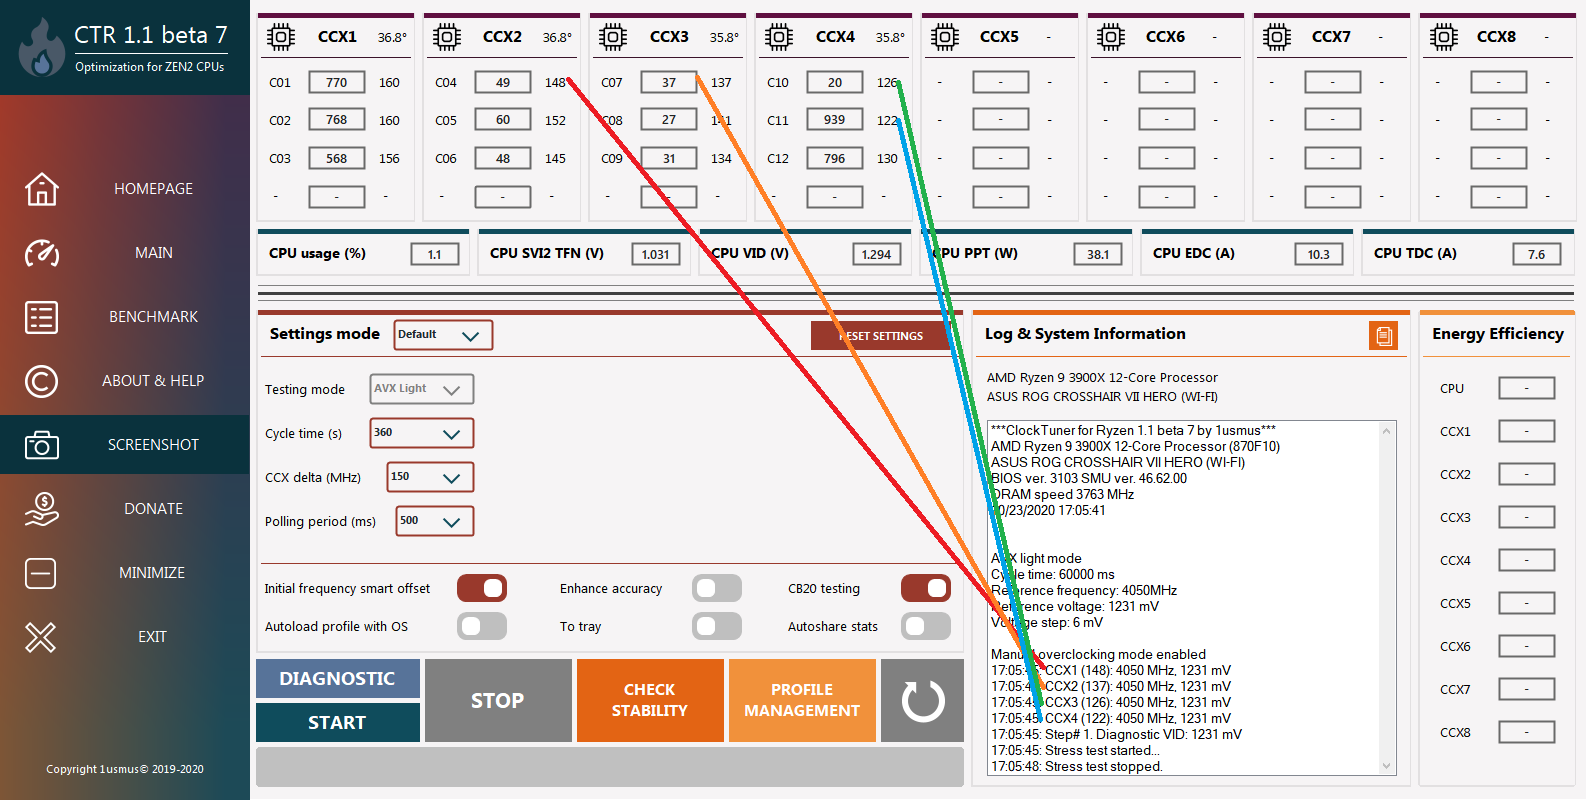Viewport: 1586px width, 800px height.
Task: Click the CCX5 chip icon
Action: coord(945,37)
